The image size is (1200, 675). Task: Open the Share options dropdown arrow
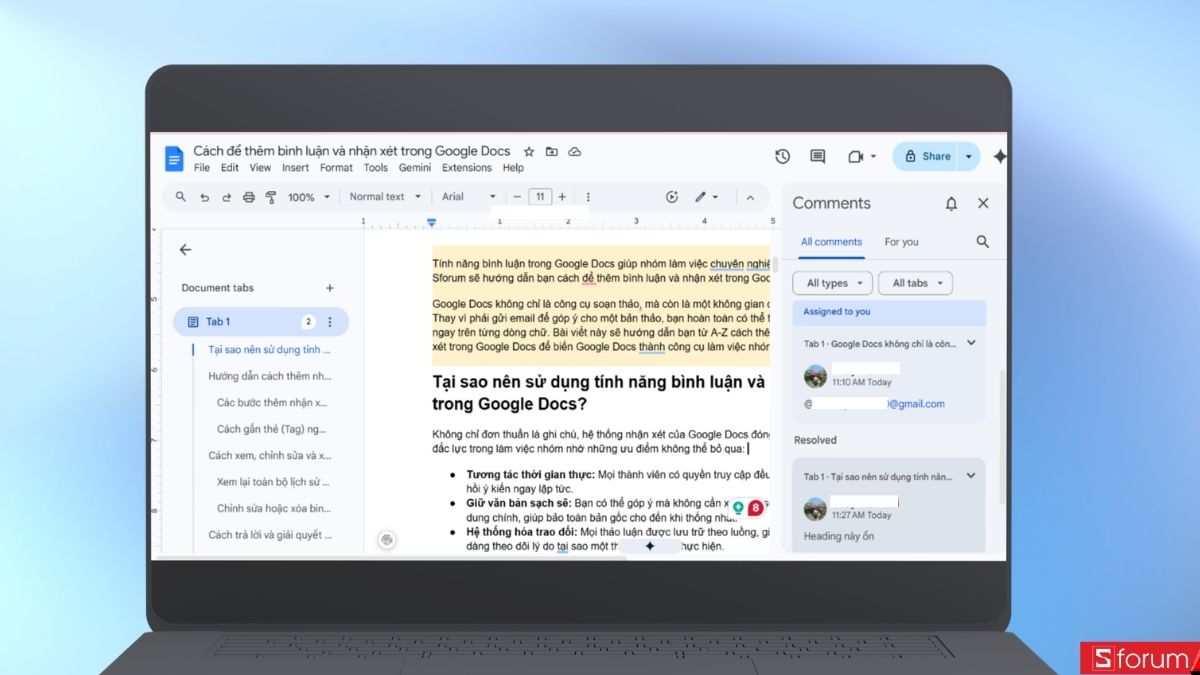(968, 157)
